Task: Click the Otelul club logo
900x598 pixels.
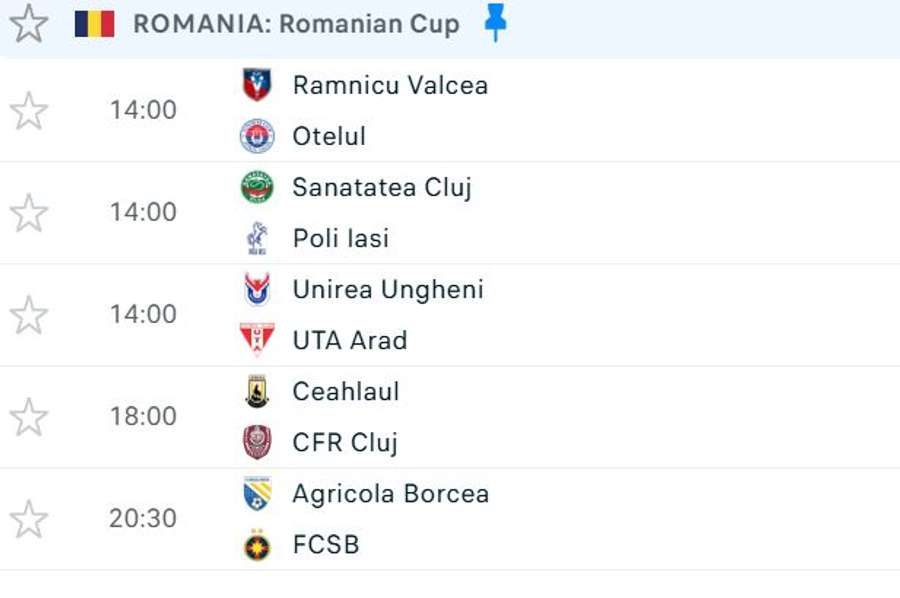Action: (x=257, y=136)
